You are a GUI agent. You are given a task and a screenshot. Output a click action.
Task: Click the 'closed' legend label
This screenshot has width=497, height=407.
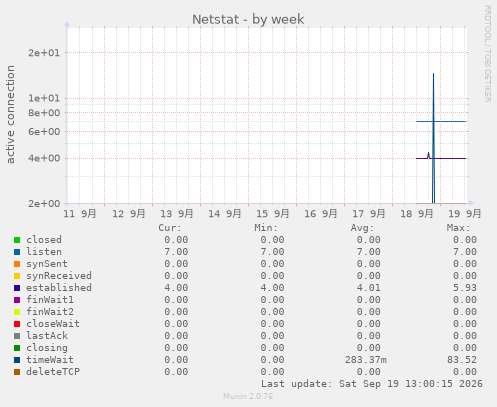coord(44,240)
